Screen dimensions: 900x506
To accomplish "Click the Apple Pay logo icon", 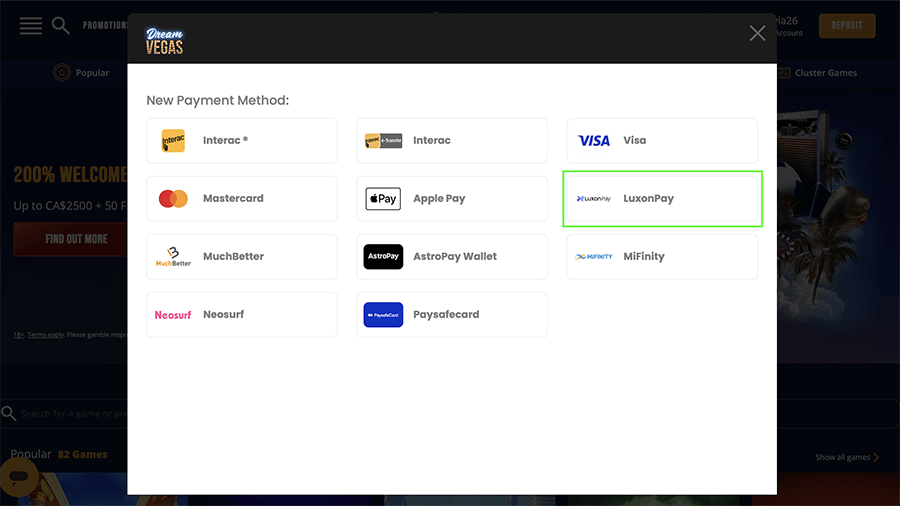I will pyautogui.click(x=383, y=198).
